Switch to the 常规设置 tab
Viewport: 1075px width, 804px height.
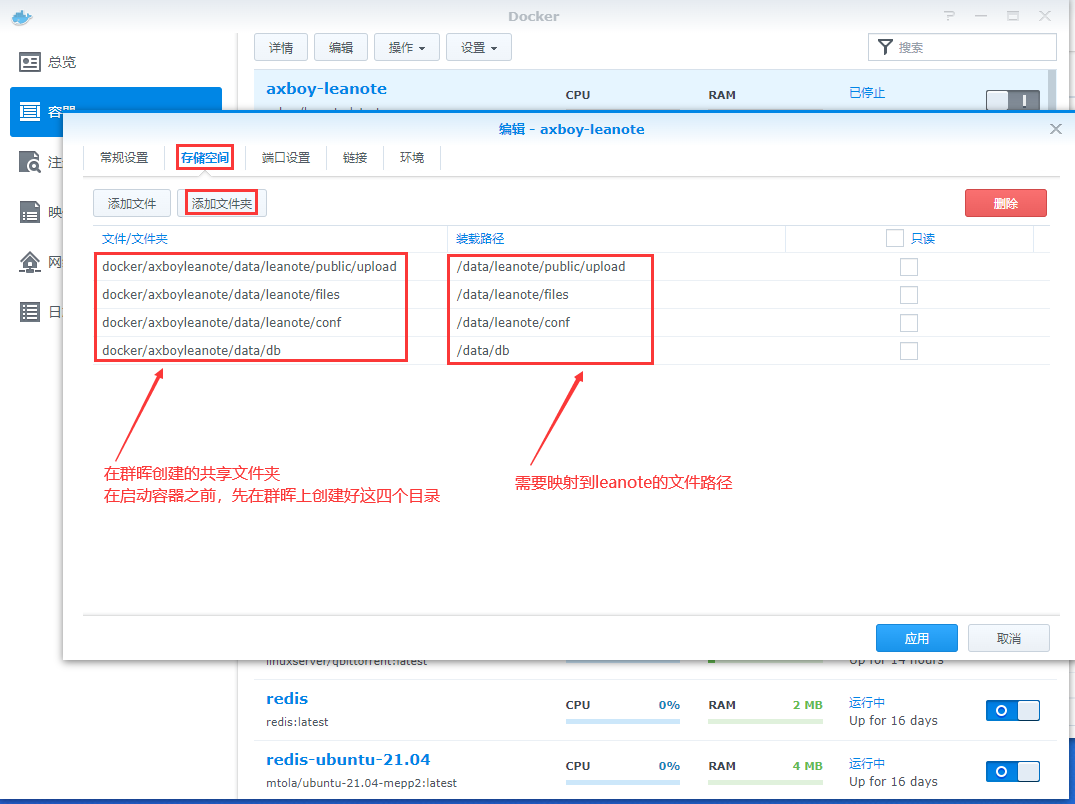pyautogui.click(x=124, y=158)
